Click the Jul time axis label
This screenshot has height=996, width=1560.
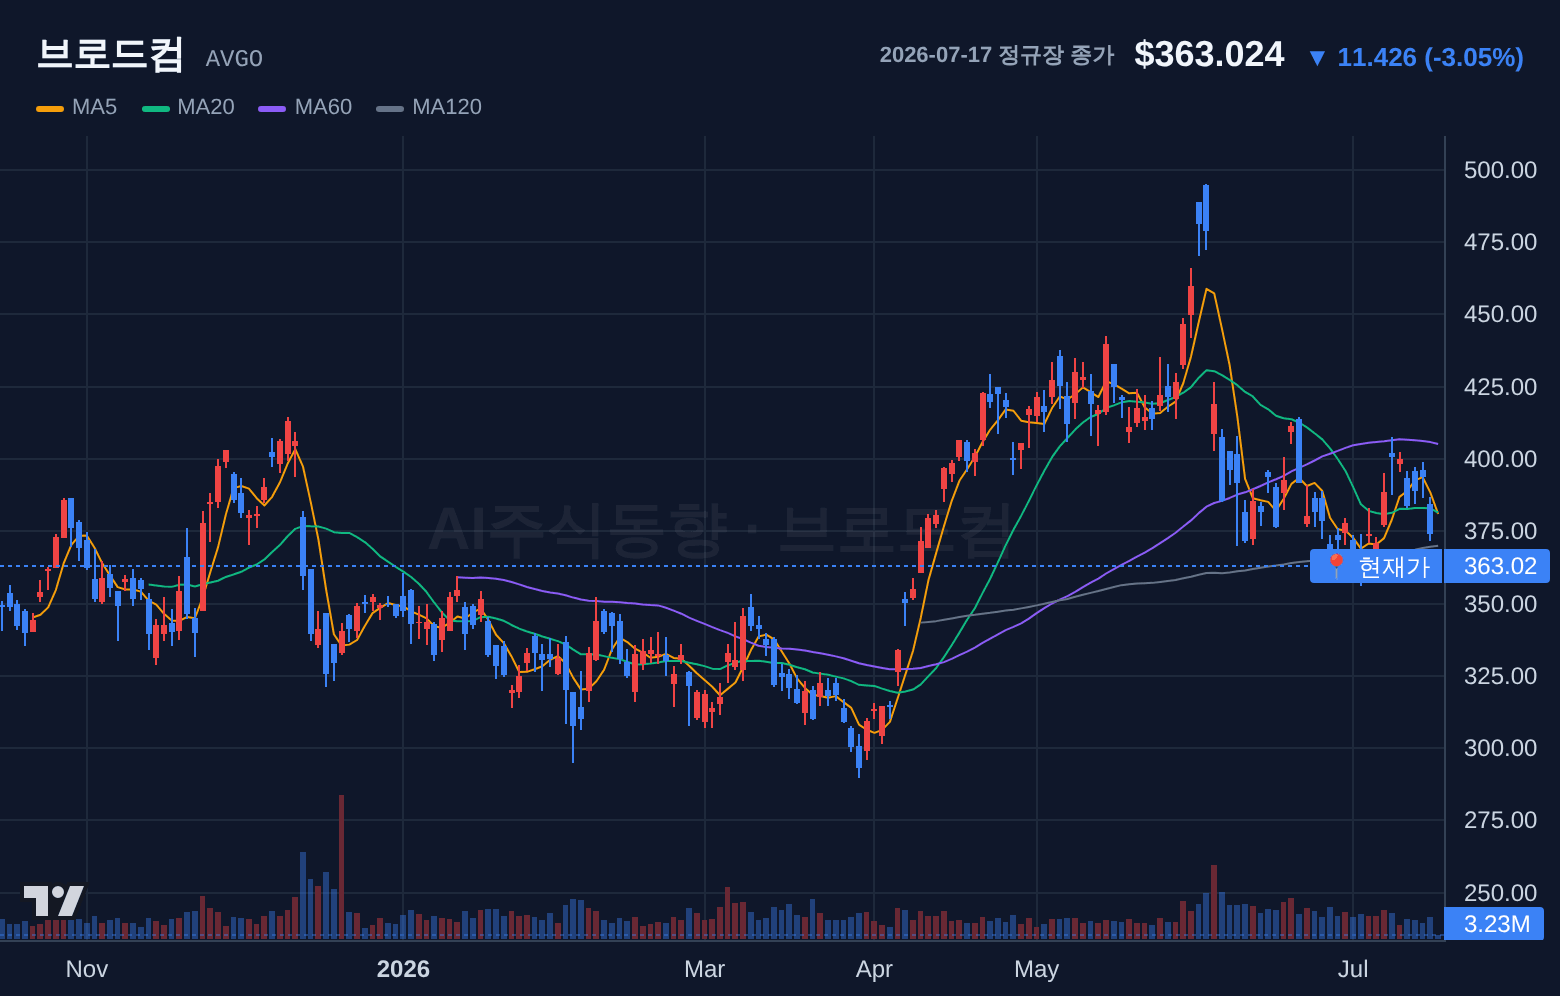[1353, 969]
